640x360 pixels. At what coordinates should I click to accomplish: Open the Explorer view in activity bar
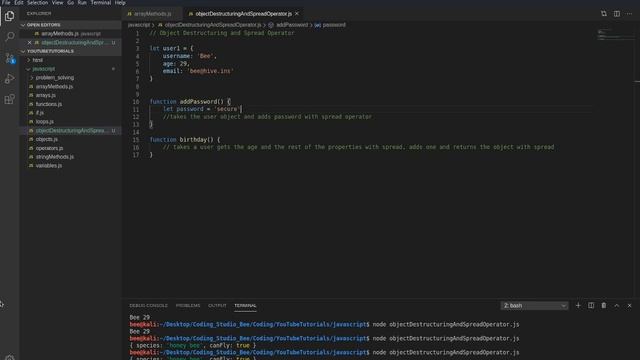click(x=9, y=16)
